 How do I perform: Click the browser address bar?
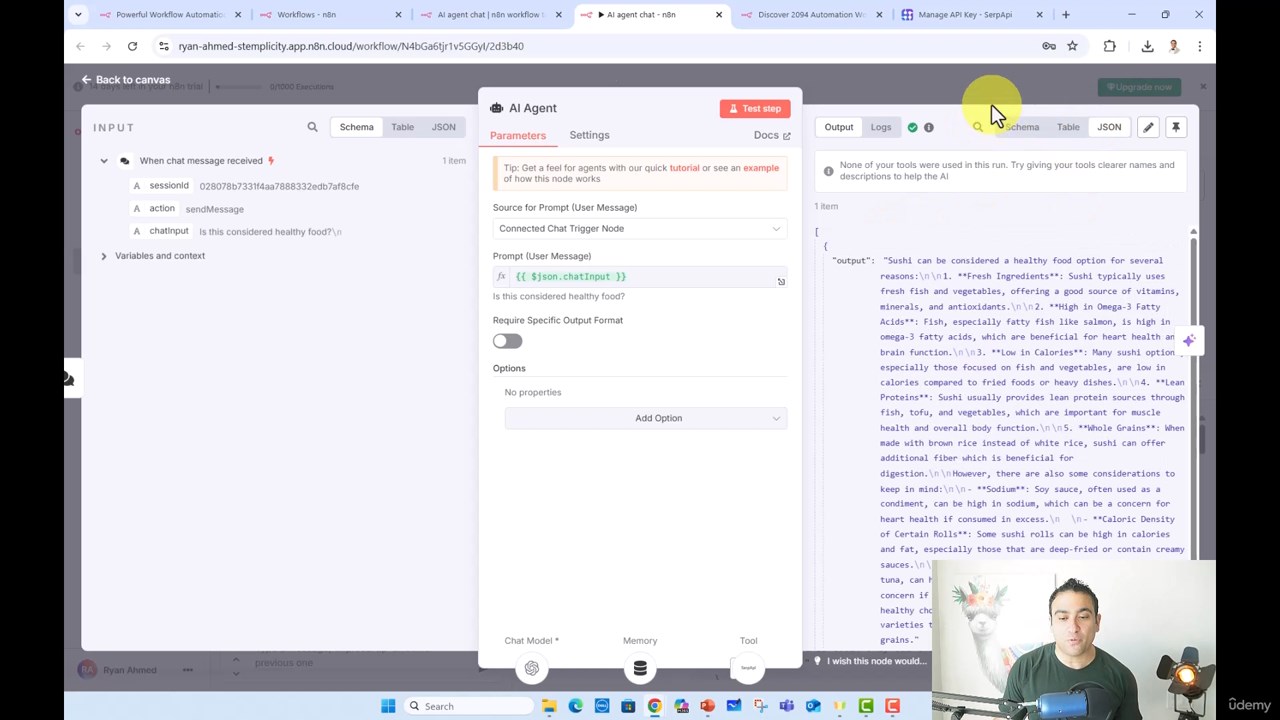click(600, 46)
